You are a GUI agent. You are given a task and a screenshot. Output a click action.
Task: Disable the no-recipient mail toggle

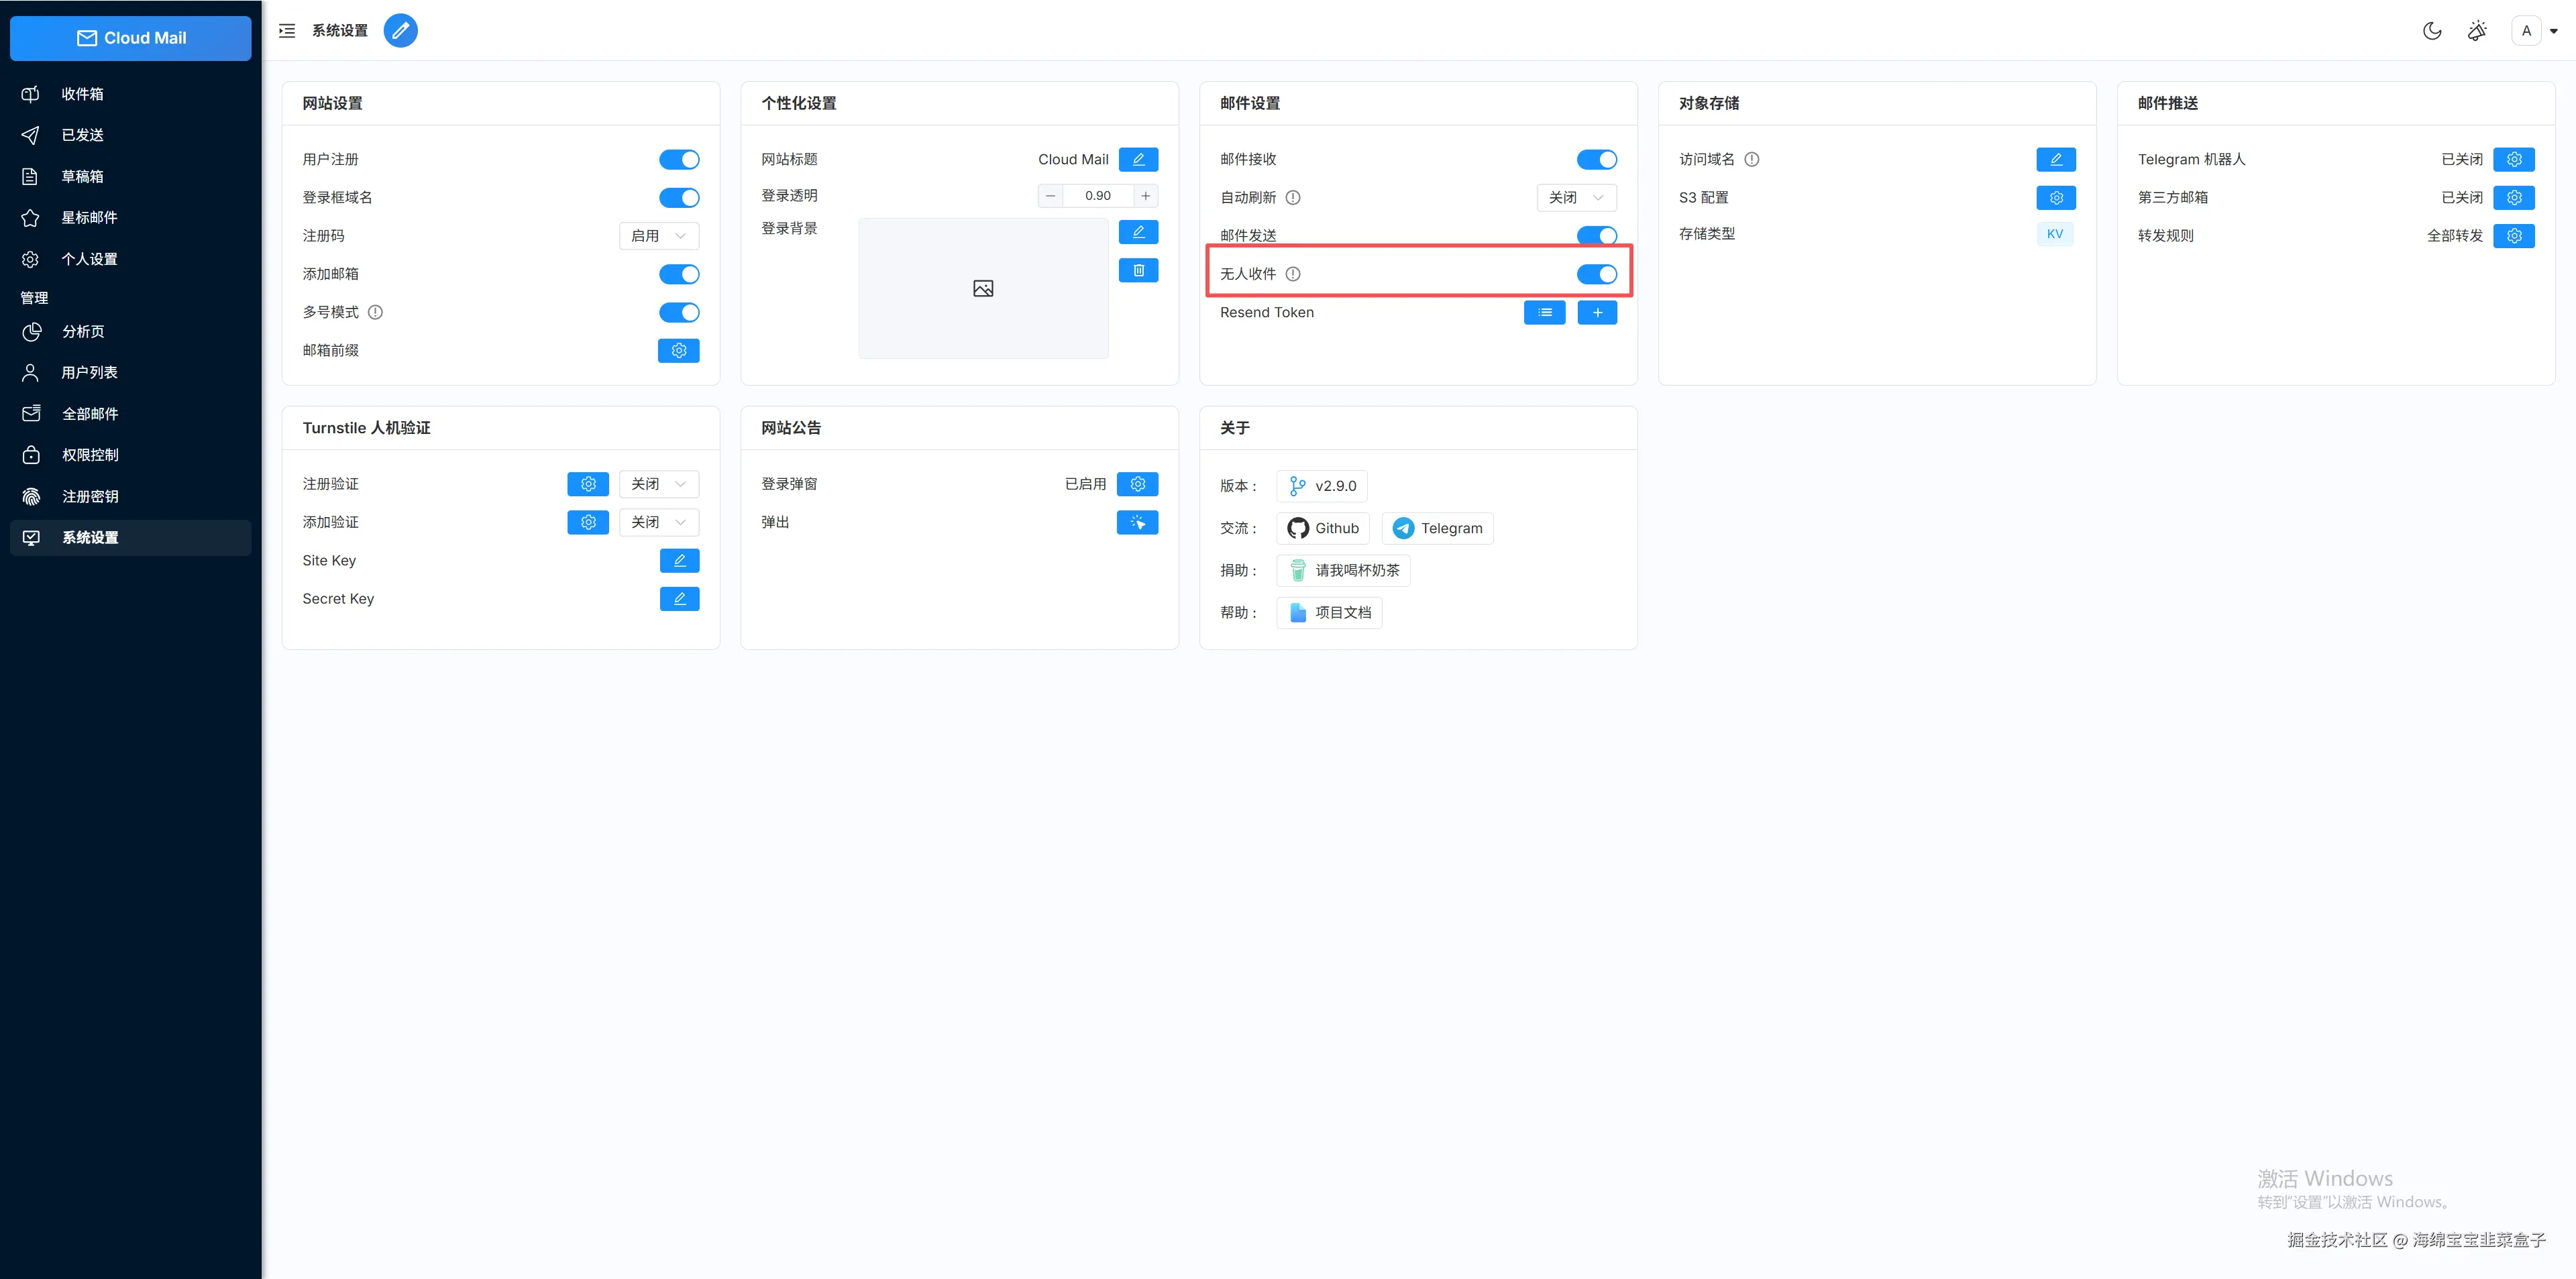(1596, 274)
